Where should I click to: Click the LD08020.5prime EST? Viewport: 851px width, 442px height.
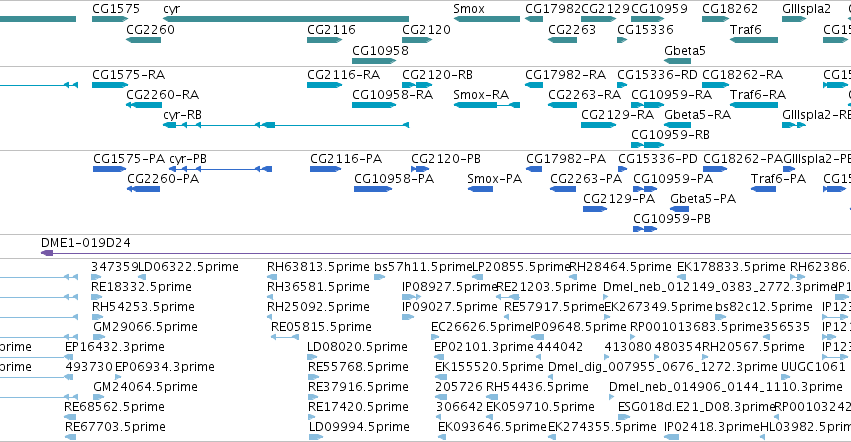pos(312,357)
